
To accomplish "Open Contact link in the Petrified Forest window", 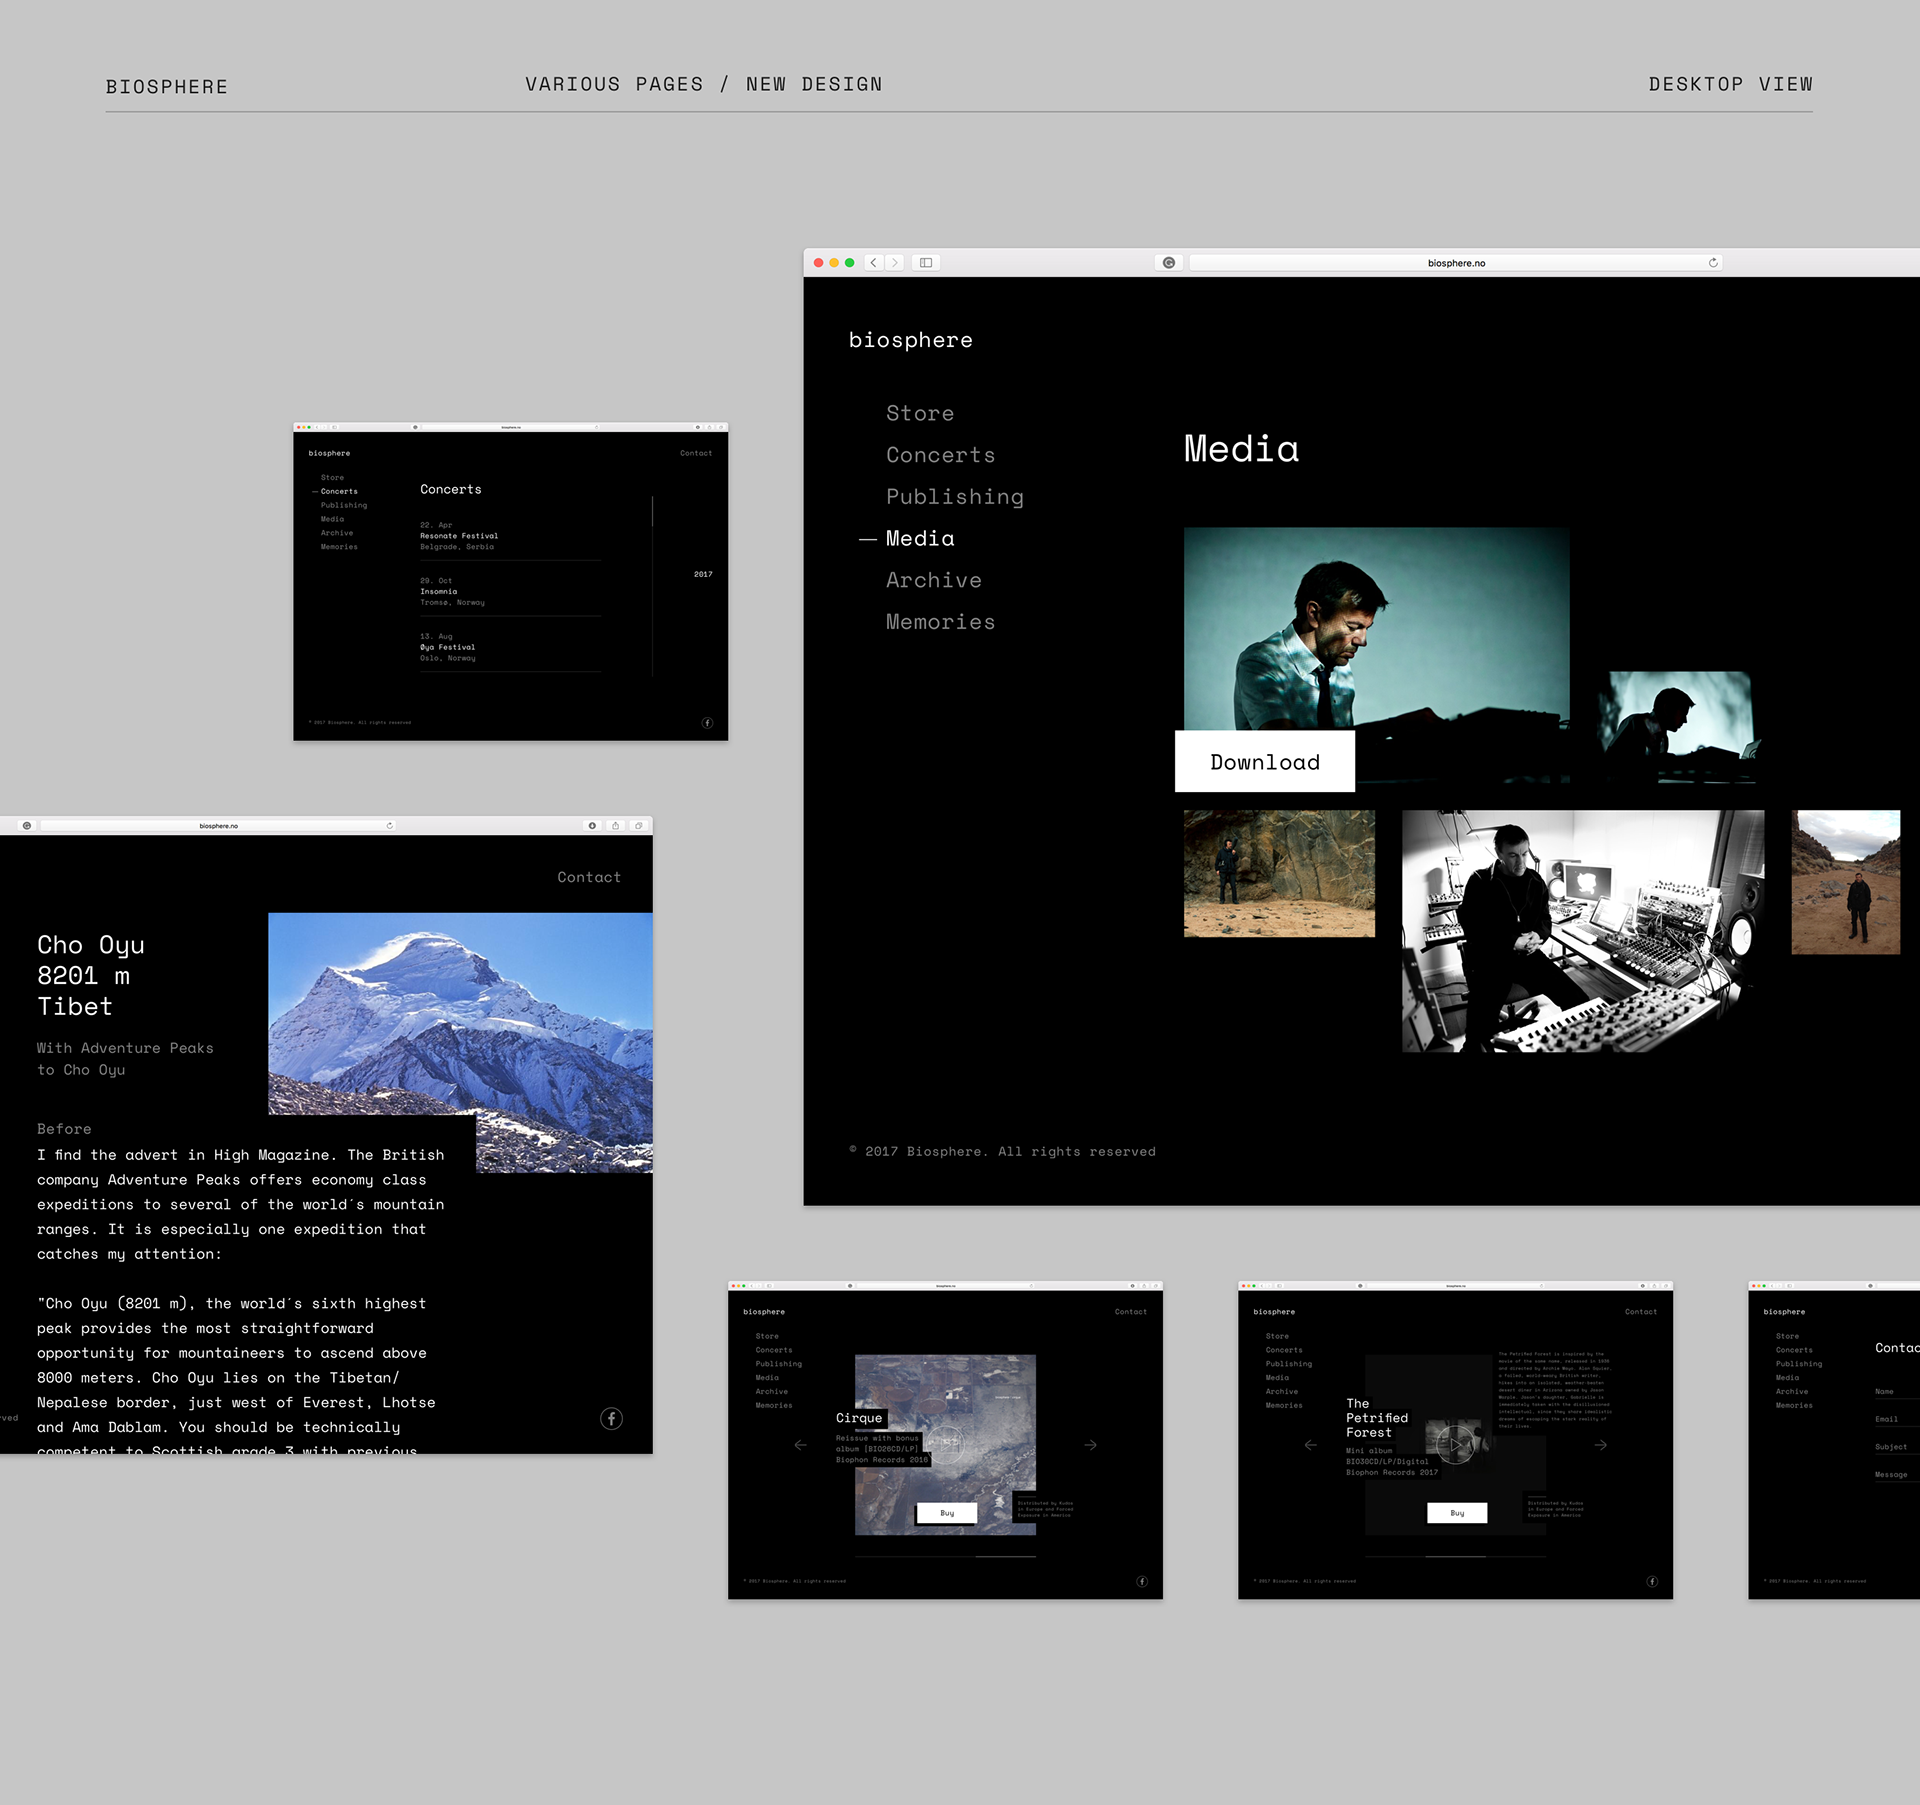I will pyautogui.click(x=1641, y=1312).
